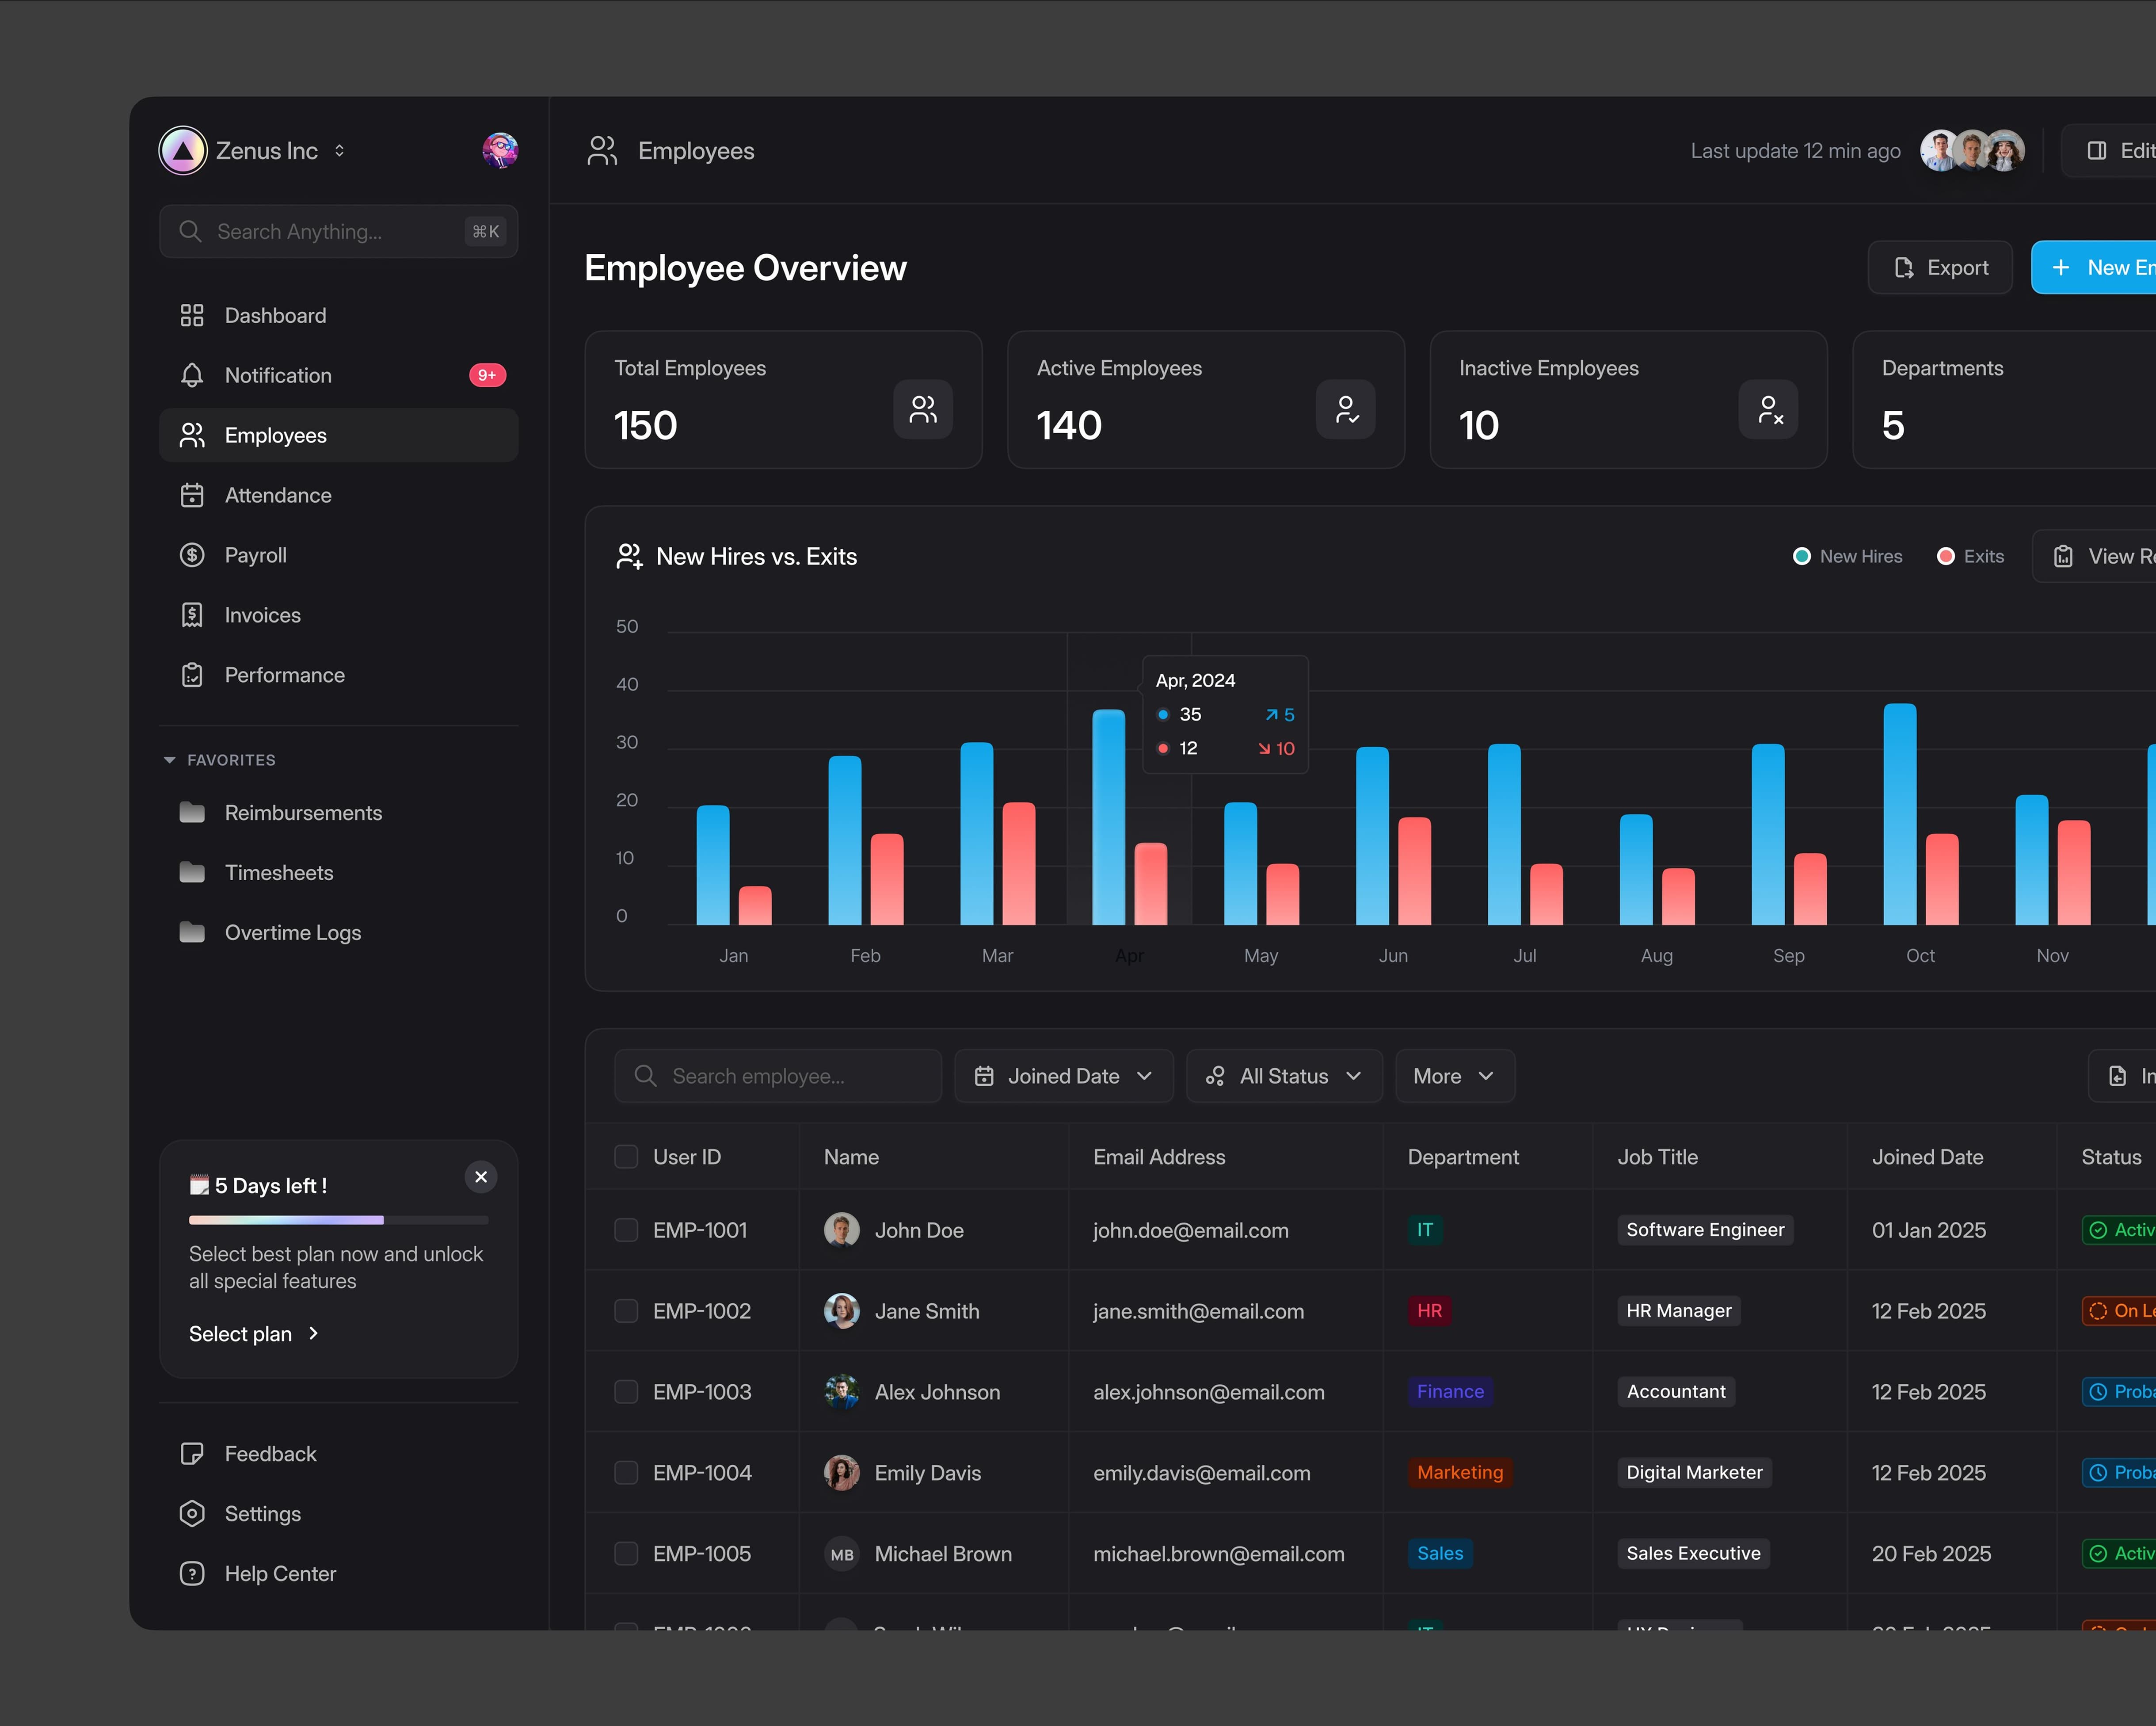Open the More filters dropdown
This screenshot has width=2156, height=1726.
click(1455, 1077)
